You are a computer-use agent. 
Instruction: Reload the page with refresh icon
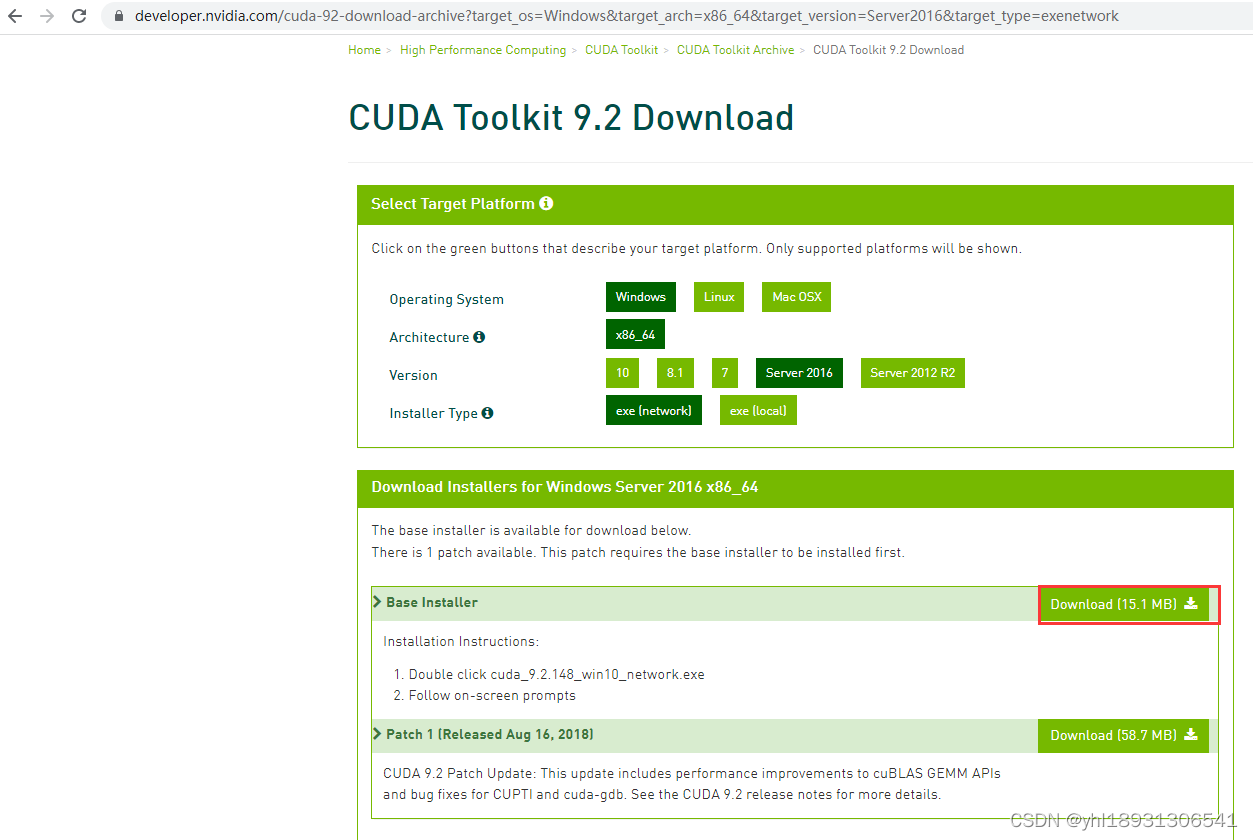click(79, 16)
